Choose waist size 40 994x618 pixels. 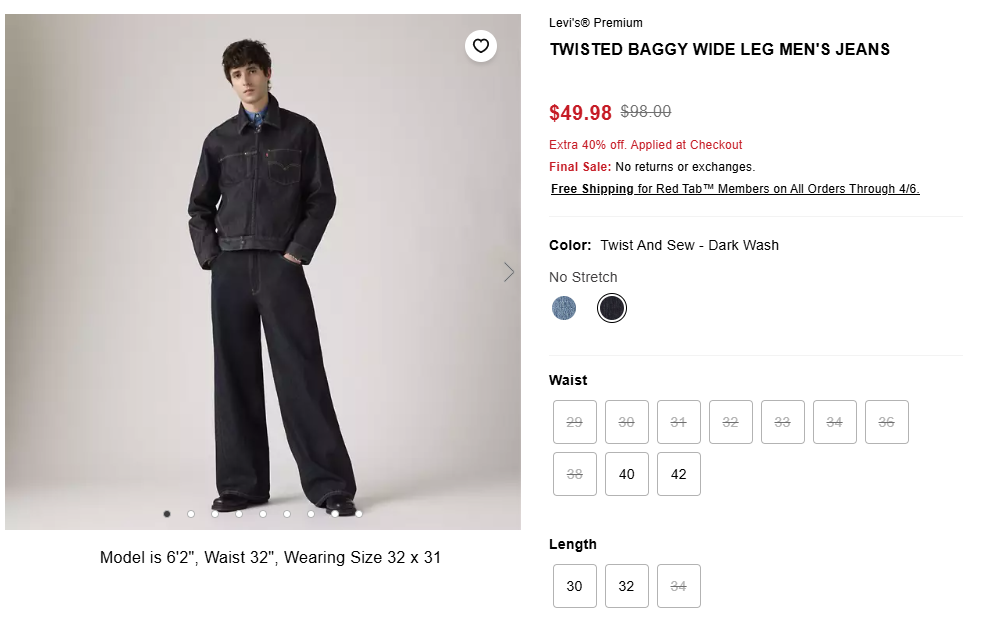[627, 474]
